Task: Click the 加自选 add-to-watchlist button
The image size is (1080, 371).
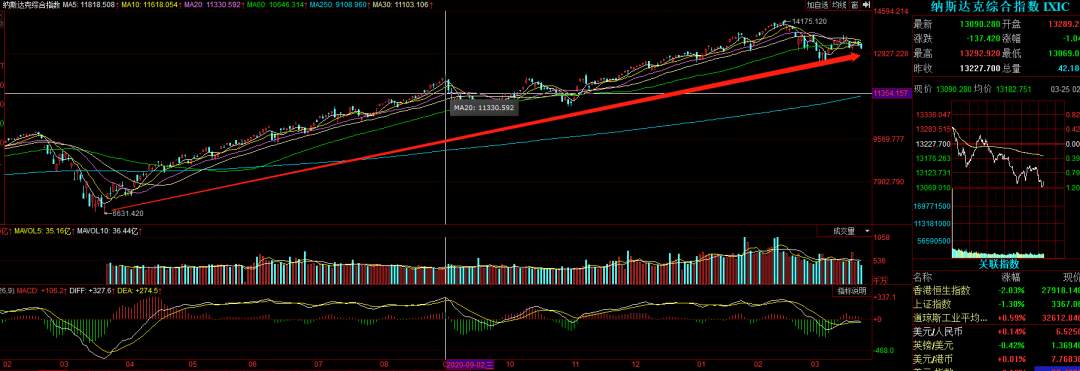Action: 818,5
